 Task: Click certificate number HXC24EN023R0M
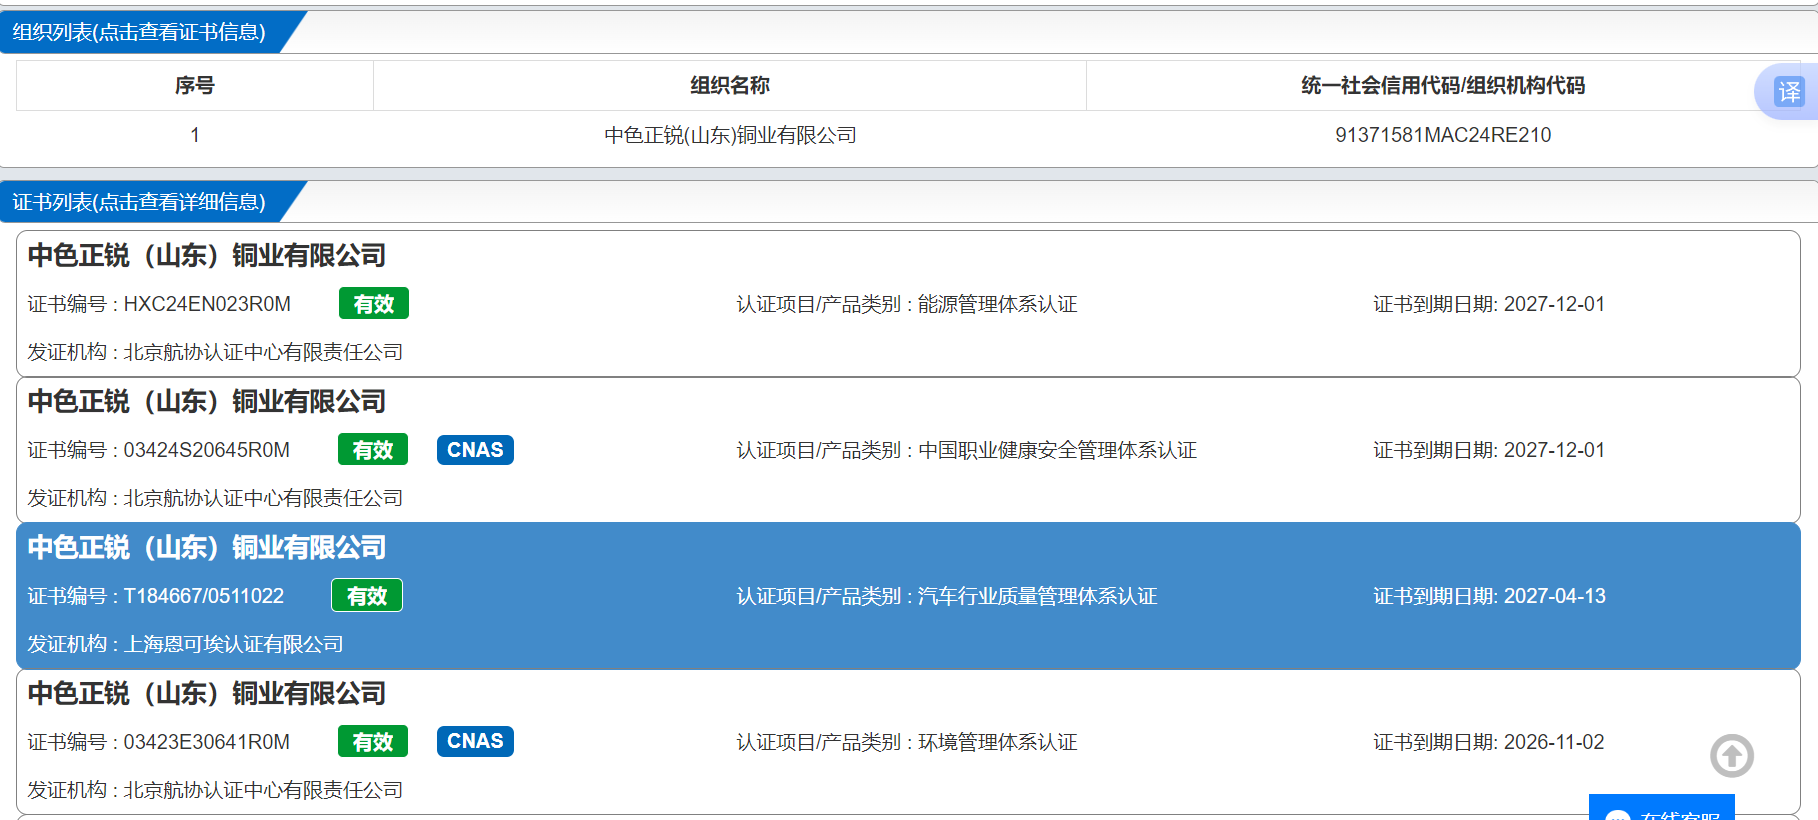pos(207,304)
